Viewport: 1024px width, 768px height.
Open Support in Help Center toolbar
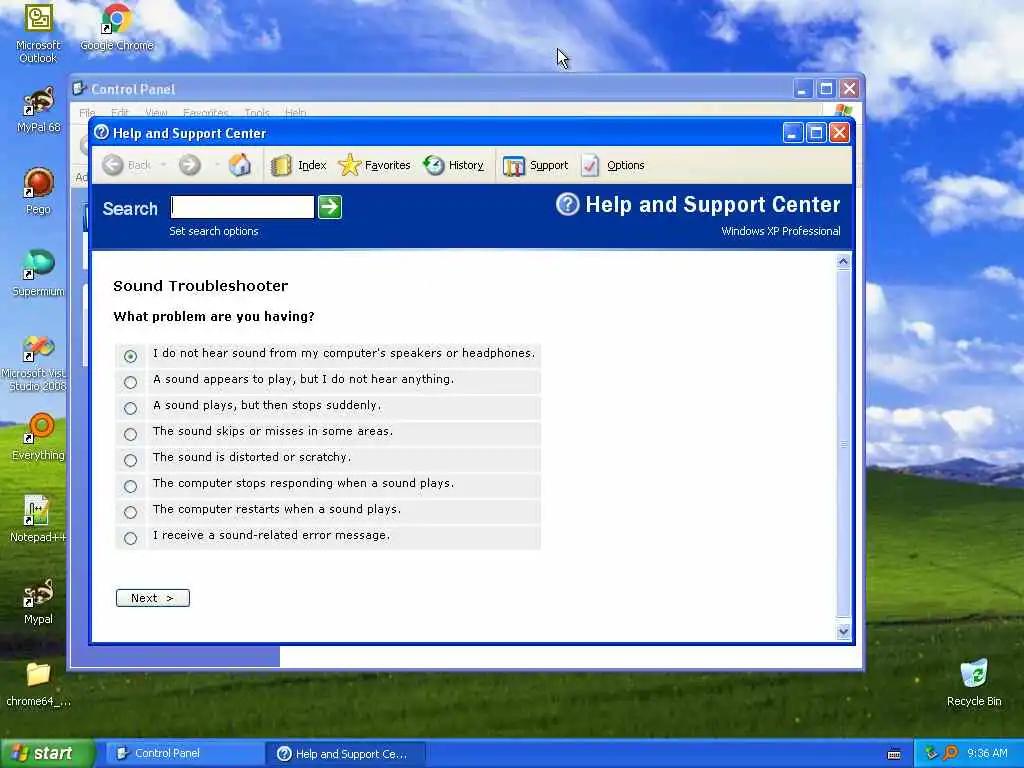coord(536,165)
